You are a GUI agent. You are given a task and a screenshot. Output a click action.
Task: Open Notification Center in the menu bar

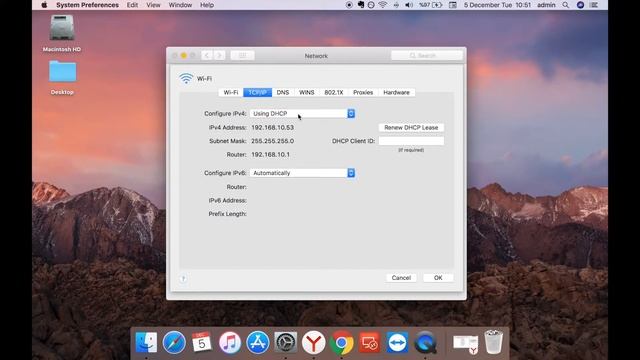tap(594, 5)
